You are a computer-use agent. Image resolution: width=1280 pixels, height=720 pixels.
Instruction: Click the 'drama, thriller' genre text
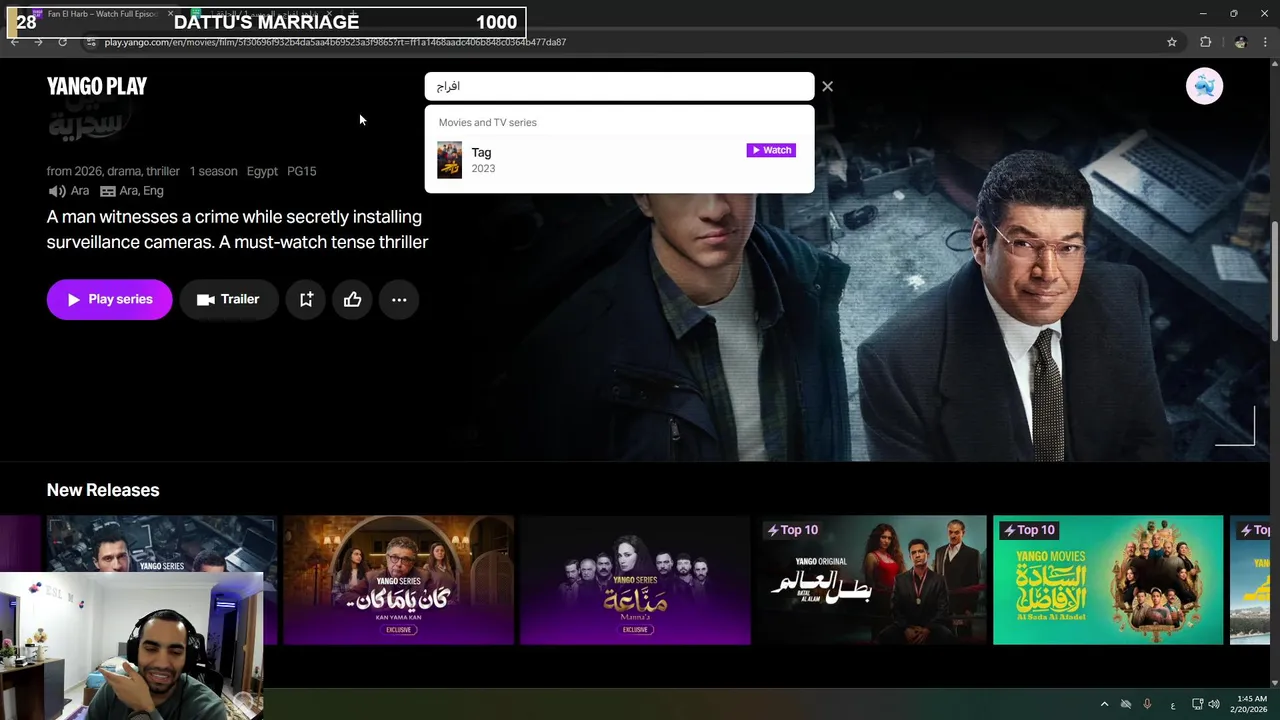tap(143, 171)
